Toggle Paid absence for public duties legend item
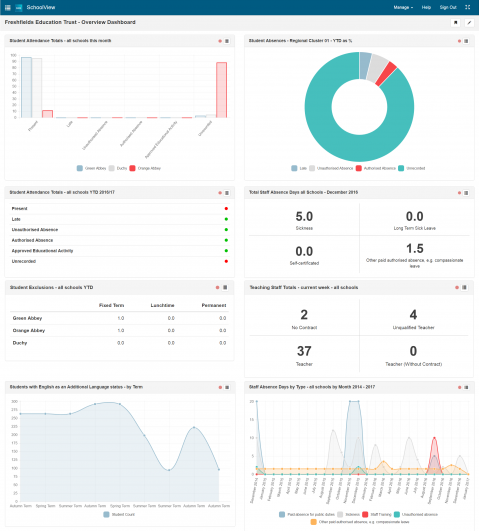Viewport: 479px width, 531px height. [307, 514]
